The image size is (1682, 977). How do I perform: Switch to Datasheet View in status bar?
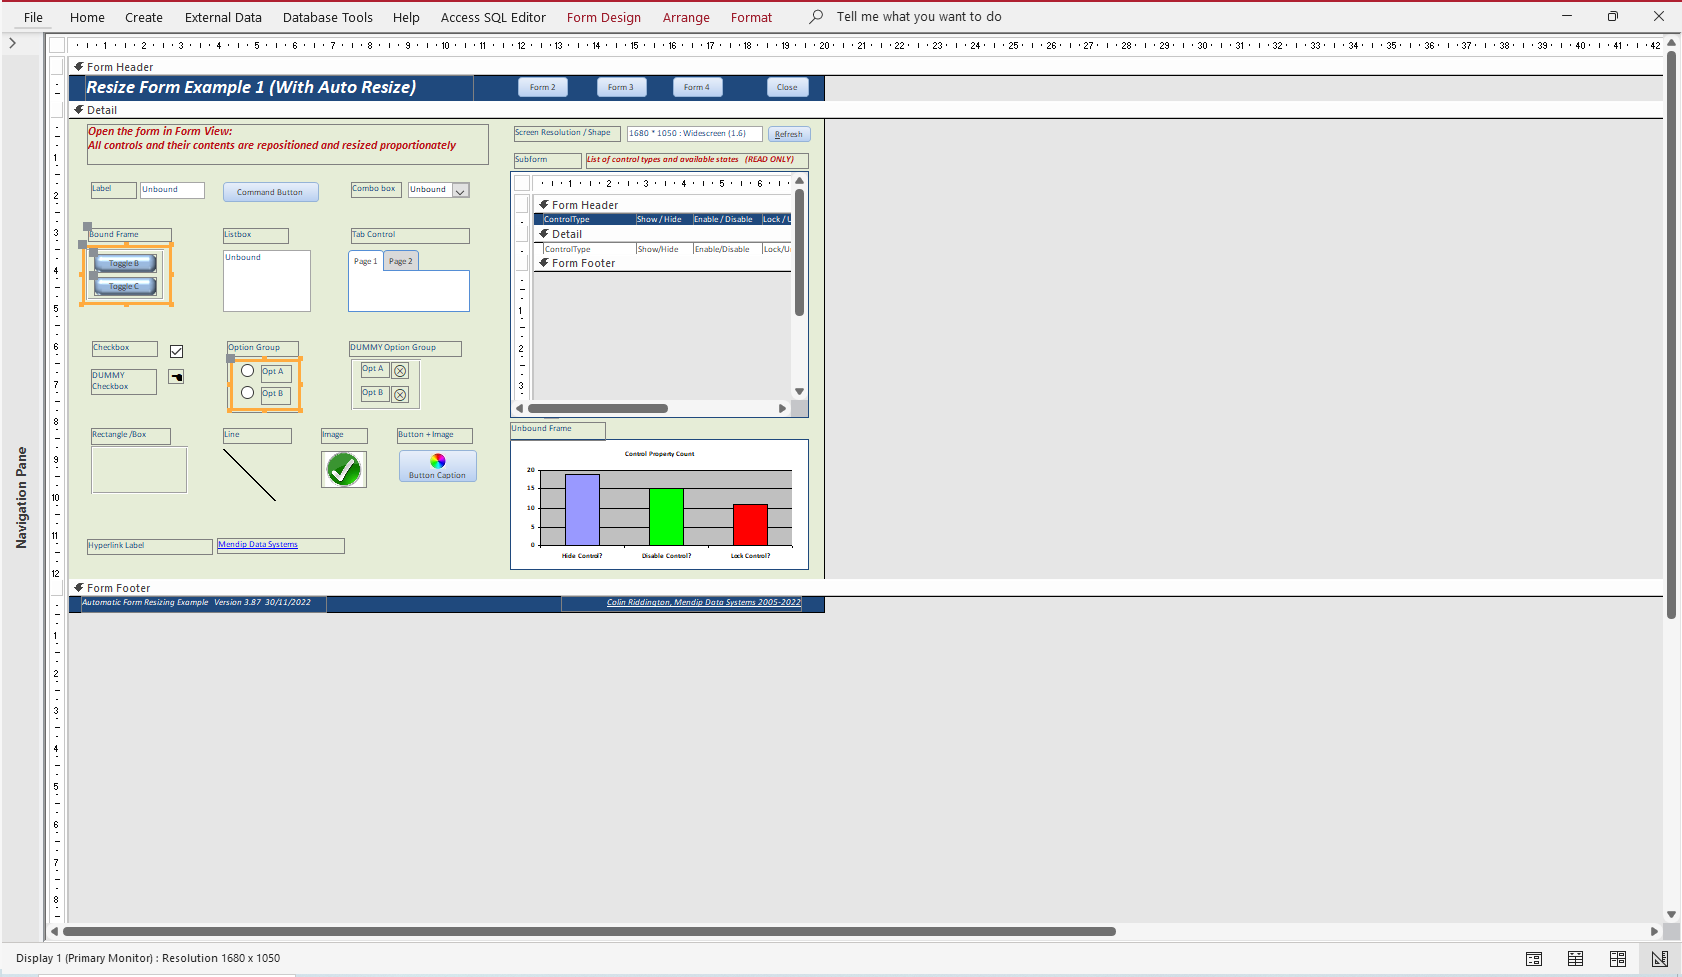[1576, 959]
